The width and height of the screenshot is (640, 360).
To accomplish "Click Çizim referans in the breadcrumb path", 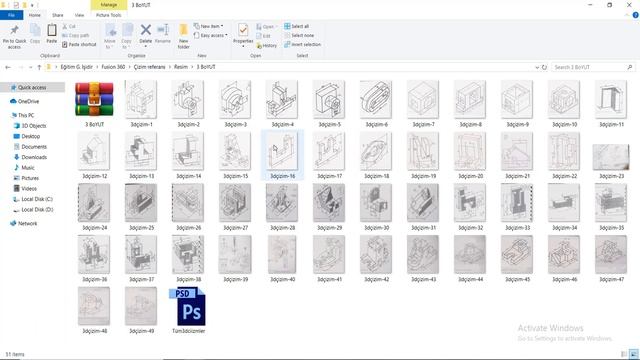I will (149, 67).
